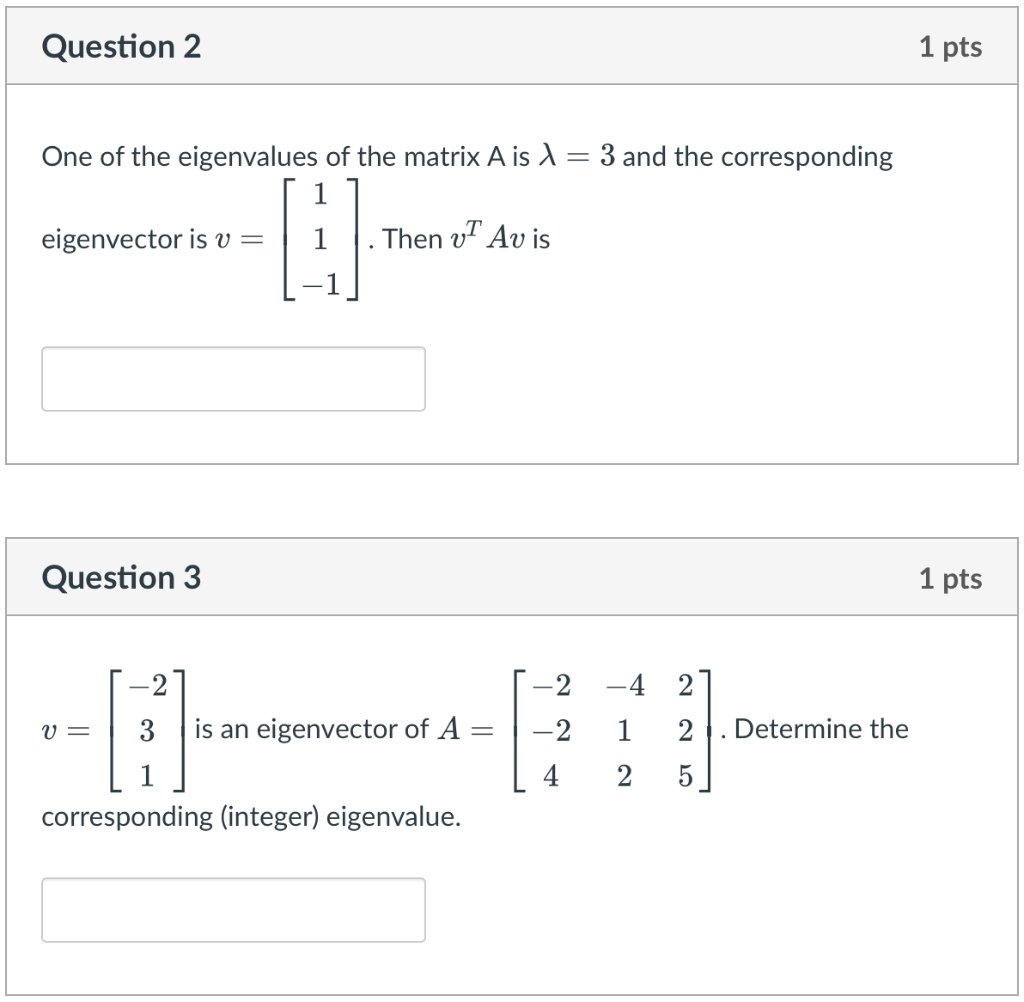This screenshot has height=1002, width=1024.
Task: Click the λ = 3 expression
Action: pyautogui.click(x=577, y=155)
